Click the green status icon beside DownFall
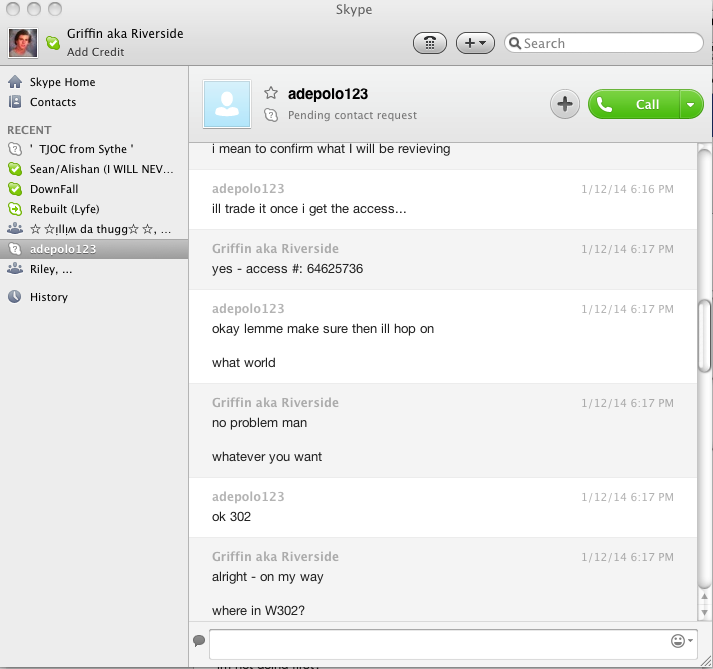 tap(15, 189)
